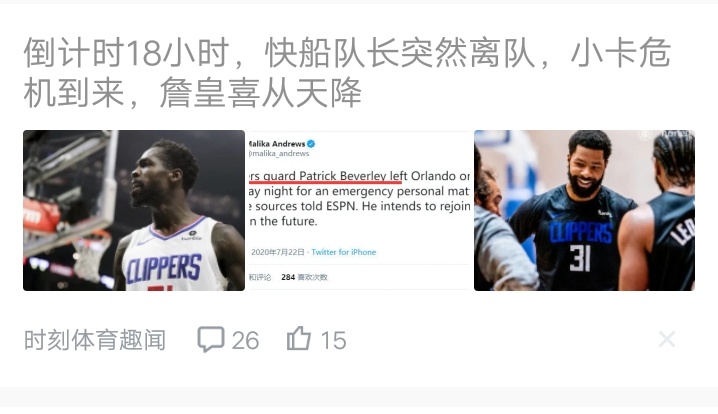Screen dimensions: 718x414
Task: Click the 2020年7月22日 tweet date
Action: 277,252
